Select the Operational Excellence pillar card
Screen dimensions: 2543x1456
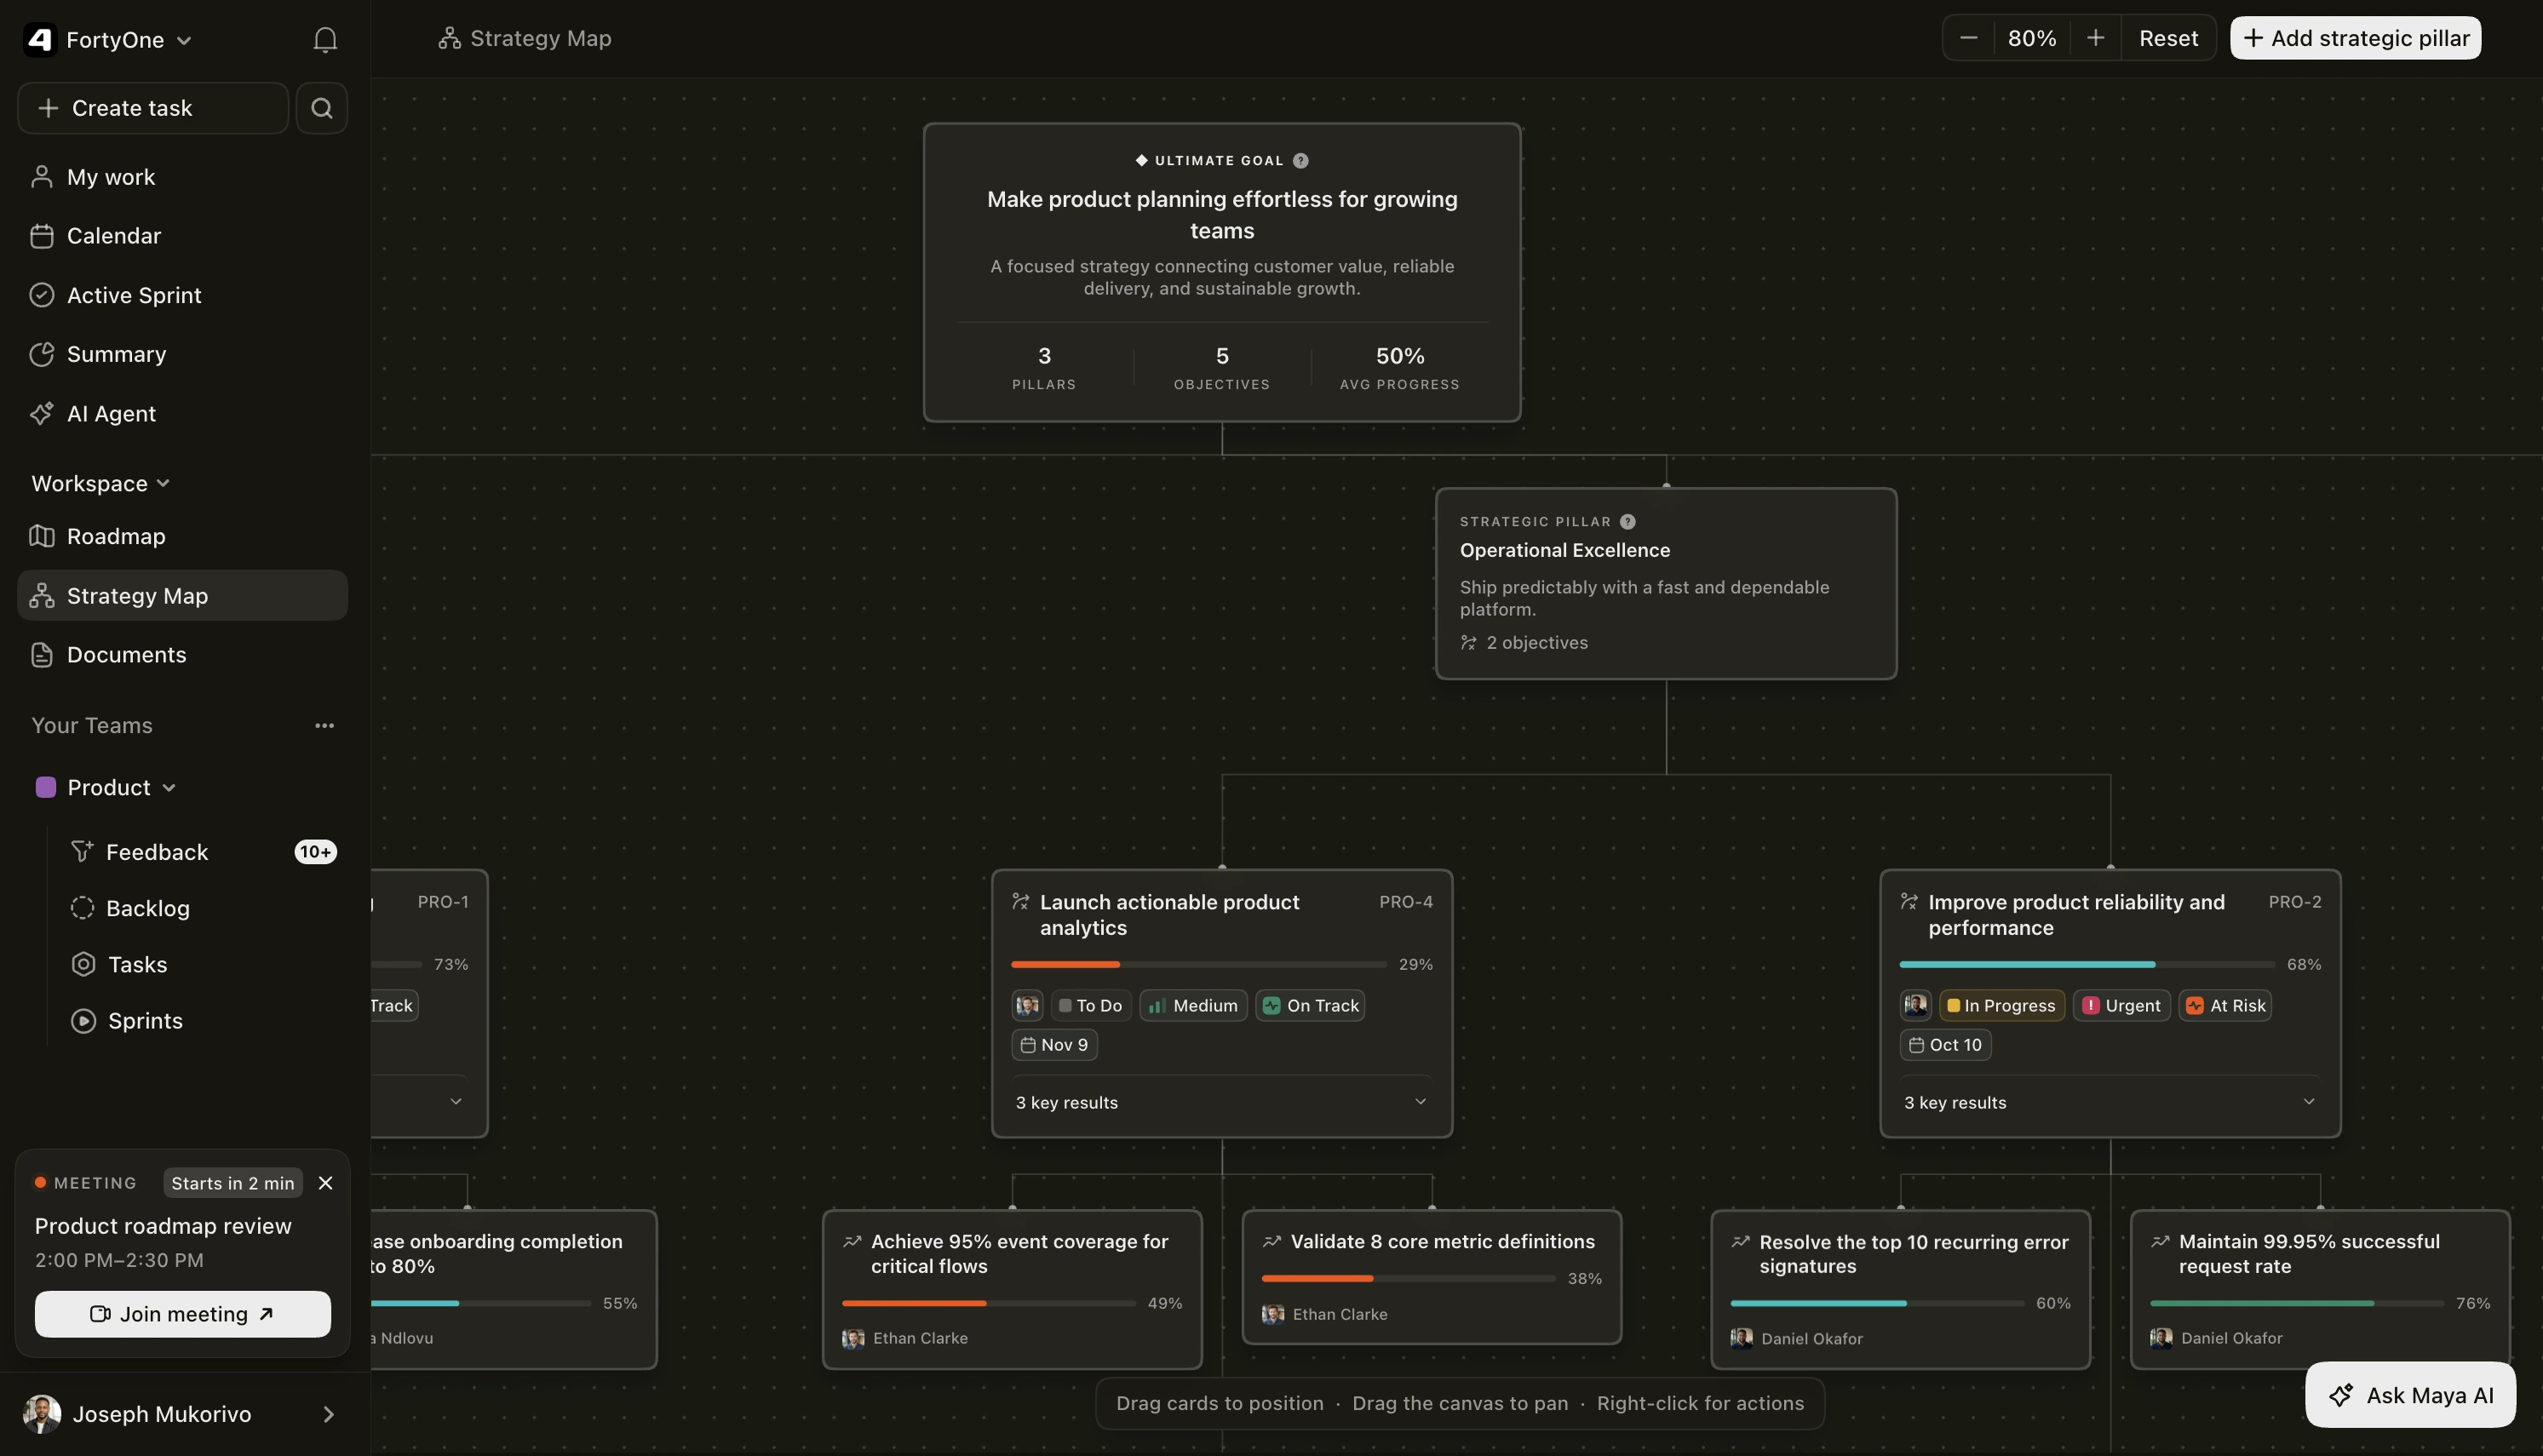[x=1666, y=583]
